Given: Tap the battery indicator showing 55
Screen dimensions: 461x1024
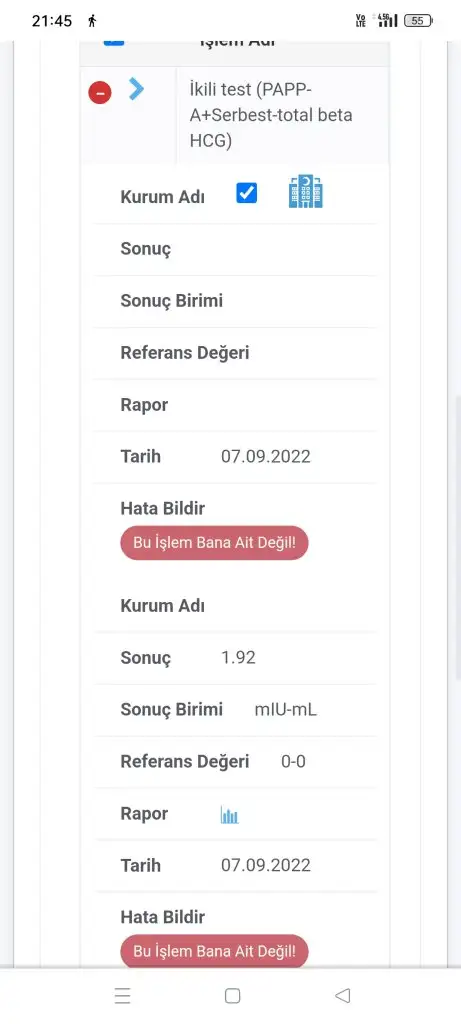Looking at the screenshot, I should click(419, 21).
